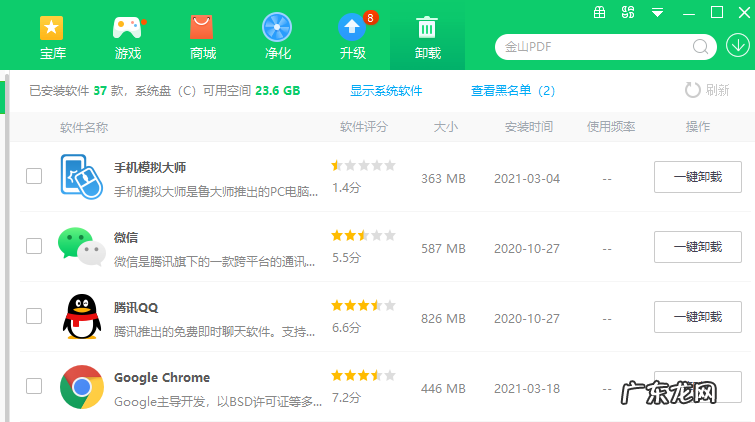Tick the checkbox for 腾讯QQ

[34, 316]
